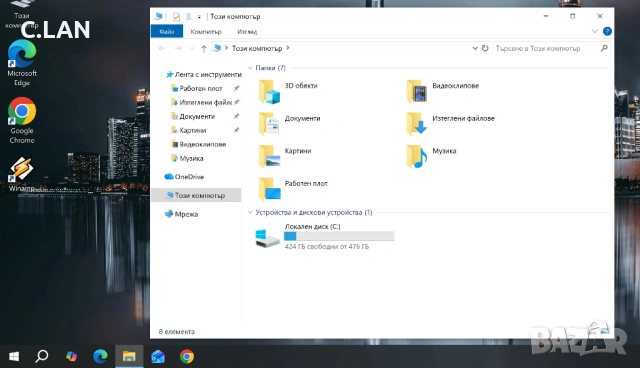The image size is (640, 368).
Task: Open taskbar Search magnifier
Action: tap(42, 357)
